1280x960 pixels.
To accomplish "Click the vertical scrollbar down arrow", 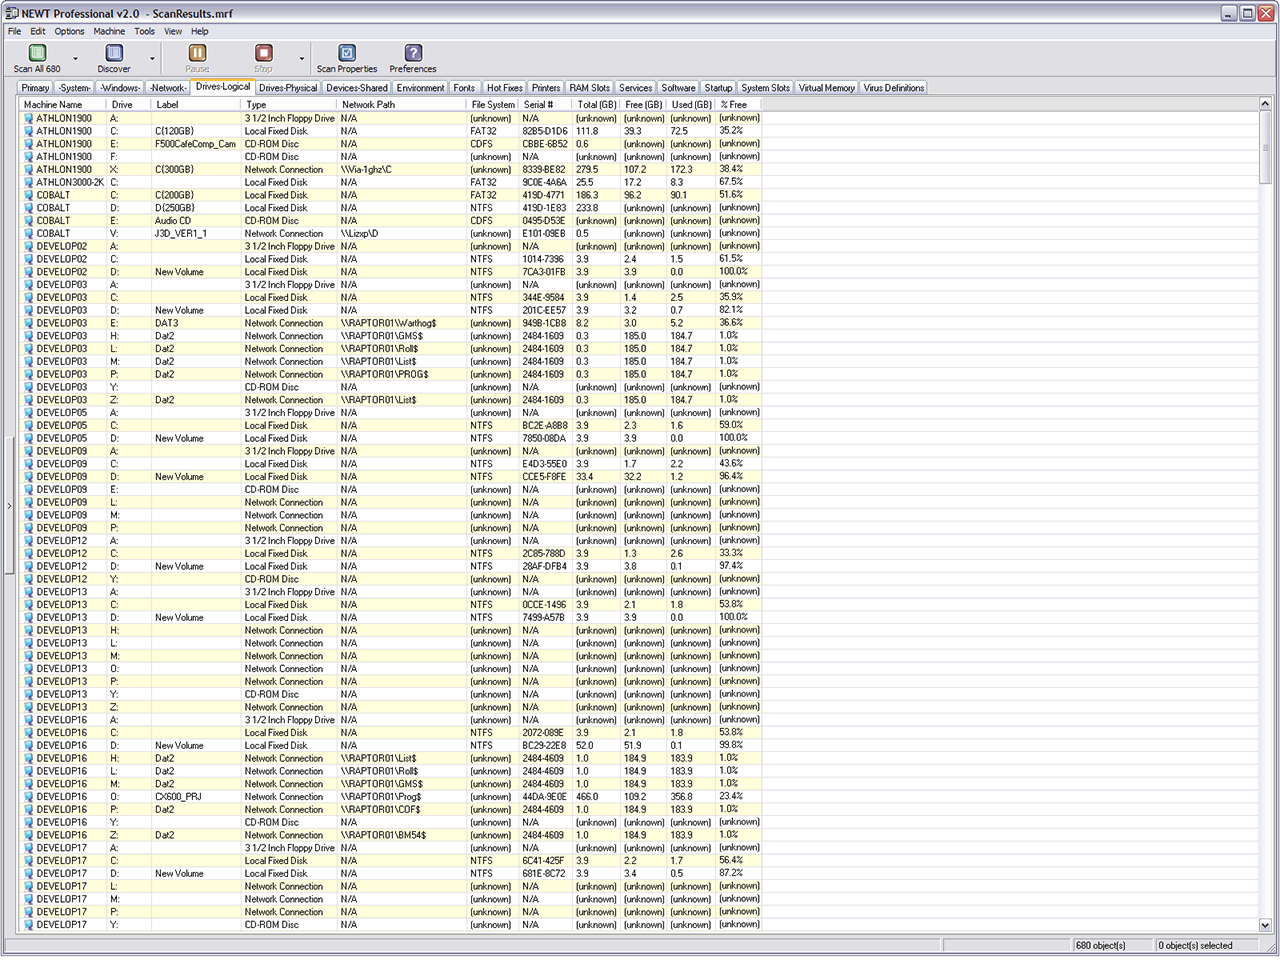I will coord(1265,925).
